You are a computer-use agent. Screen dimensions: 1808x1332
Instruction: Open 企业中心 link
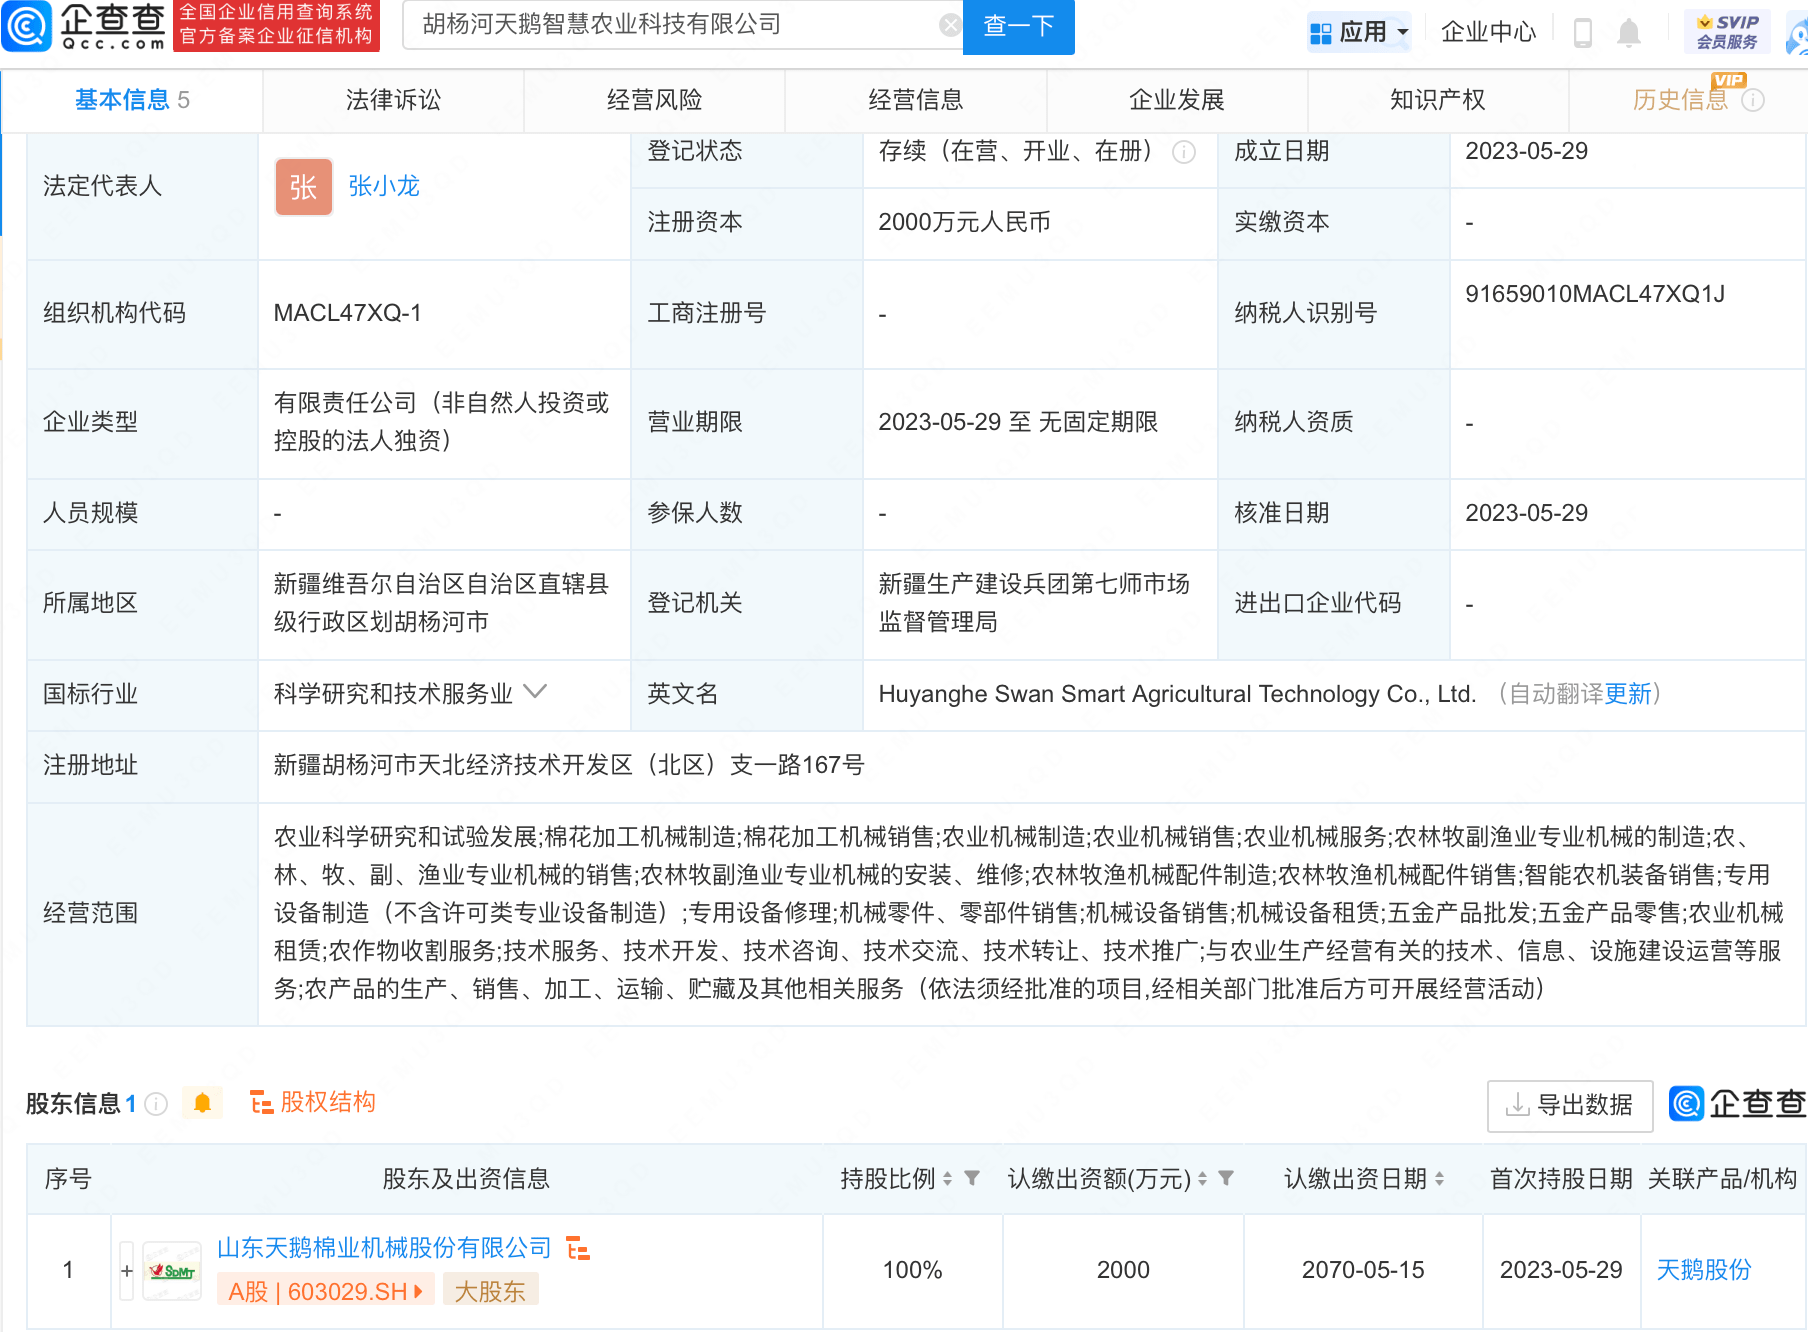click(x=1488, y=32)
